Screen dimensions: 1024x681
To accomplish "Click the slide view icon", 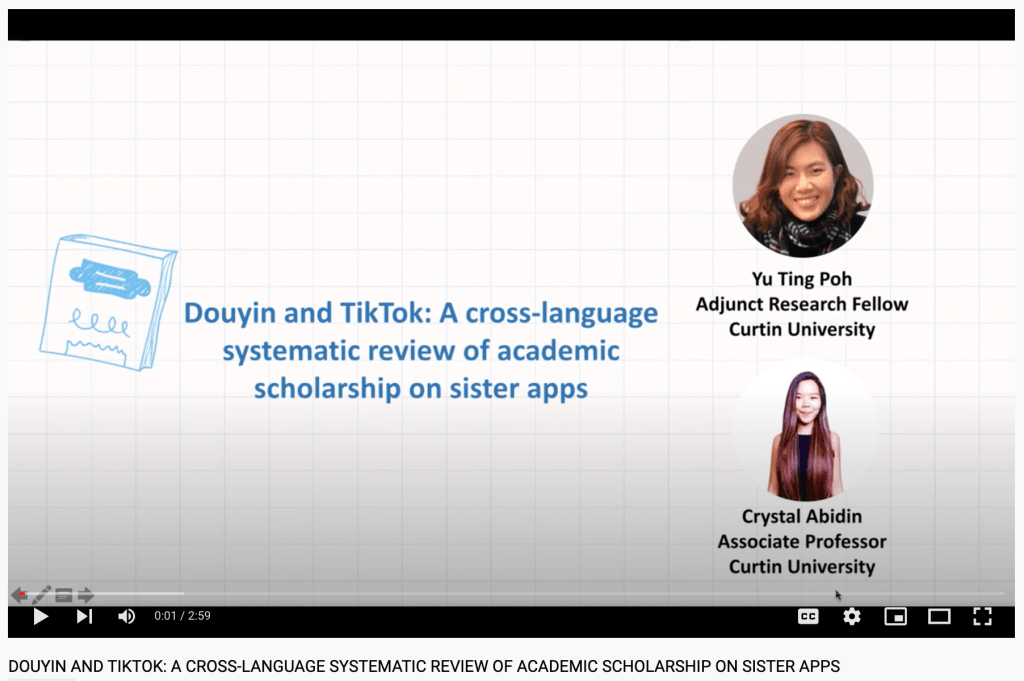I will tap(64, 595).
